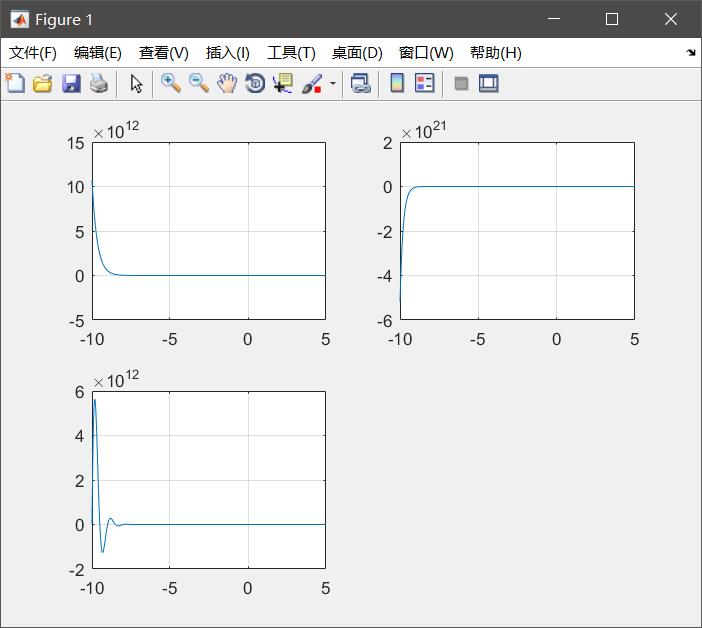This screenshot has height=628, width=702.
Task: Open the 插入(I) menu
Action: click(x=227, y=53)
